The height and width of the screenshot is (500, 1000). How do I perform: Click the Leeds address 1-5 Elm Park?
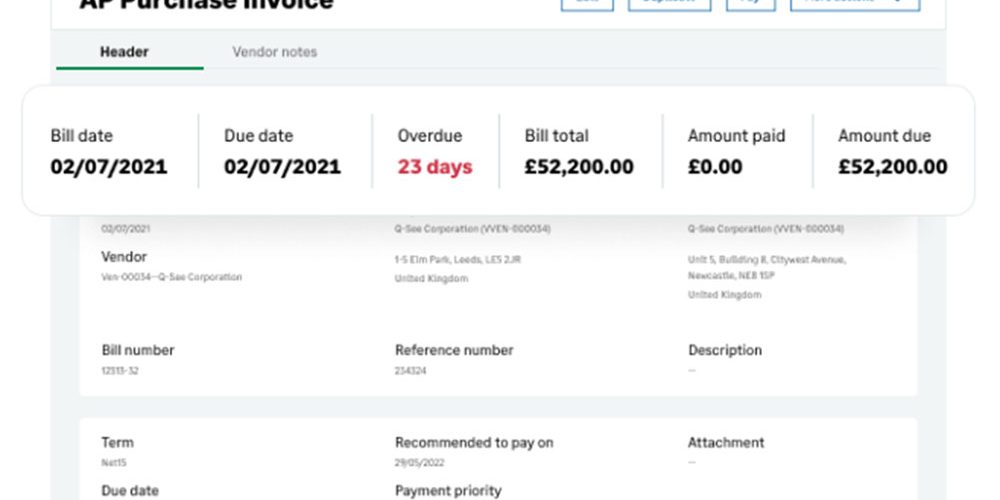pyautogui.click(x=458, y=260)
